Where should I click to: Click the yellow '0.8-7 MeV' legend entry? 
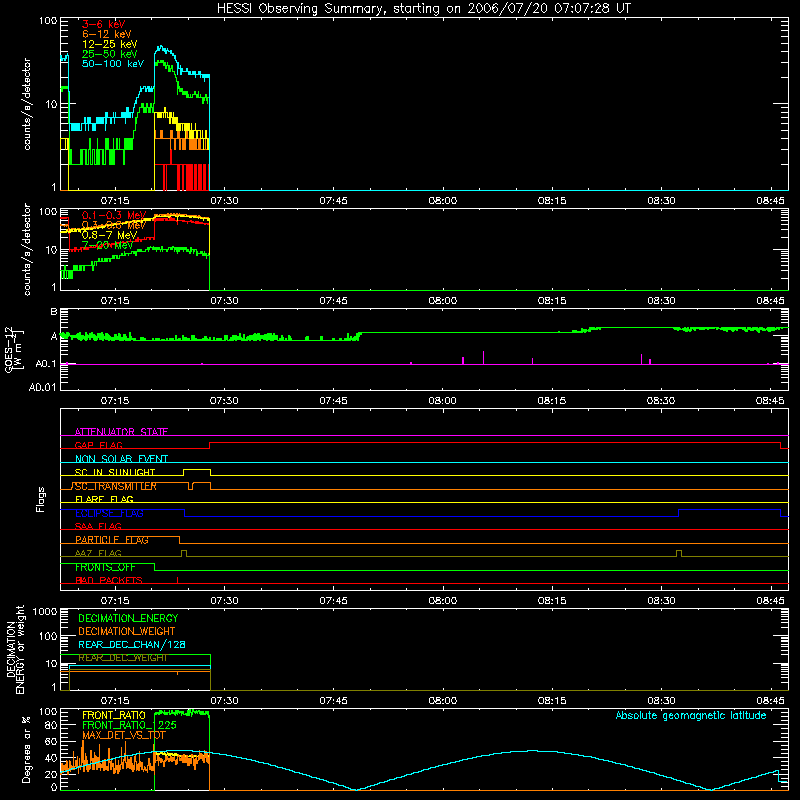point(109,235)
